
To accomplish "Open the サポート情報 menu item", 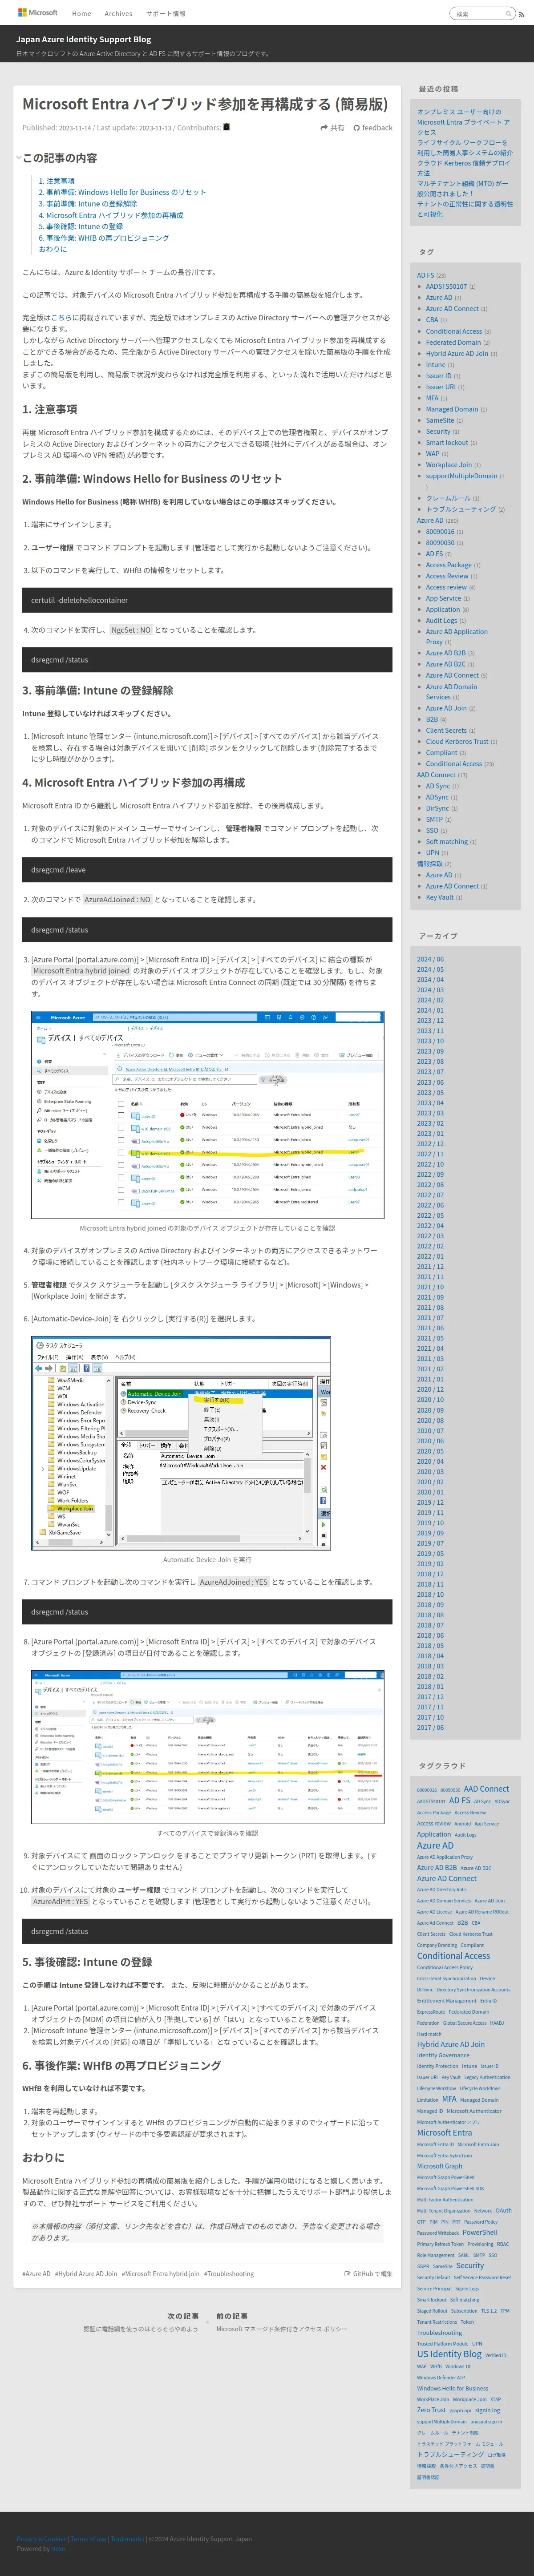I will point(165,14).
